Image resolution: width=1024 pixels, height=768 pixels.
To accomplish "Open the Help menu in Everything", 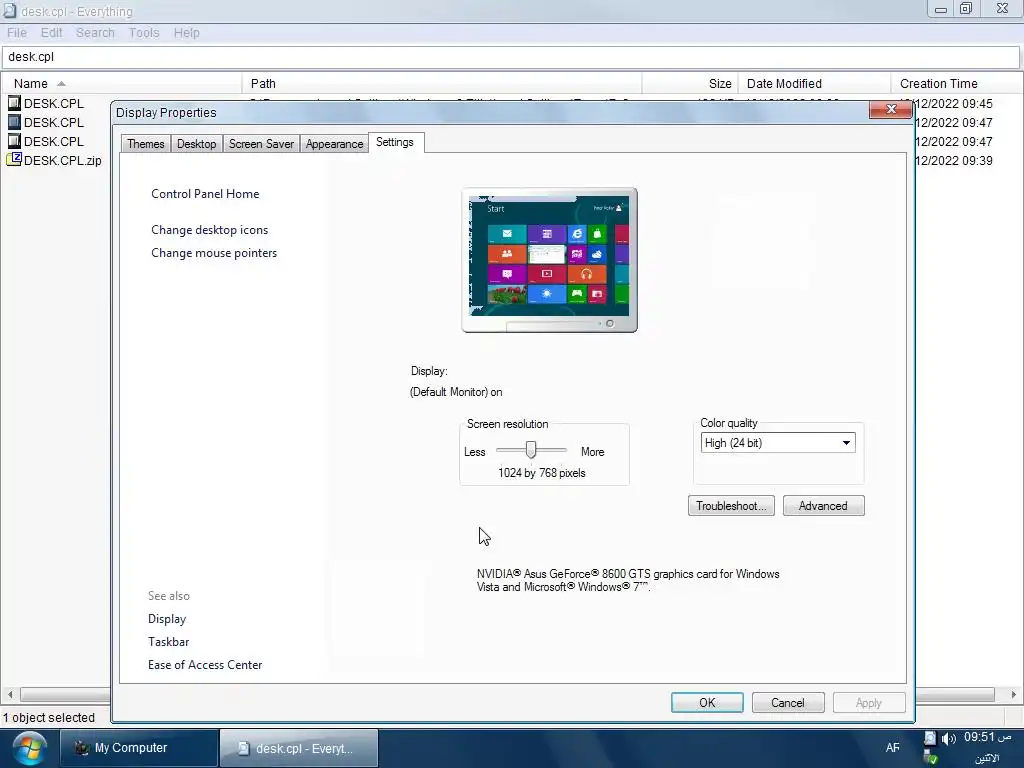I will coord(187,33).
